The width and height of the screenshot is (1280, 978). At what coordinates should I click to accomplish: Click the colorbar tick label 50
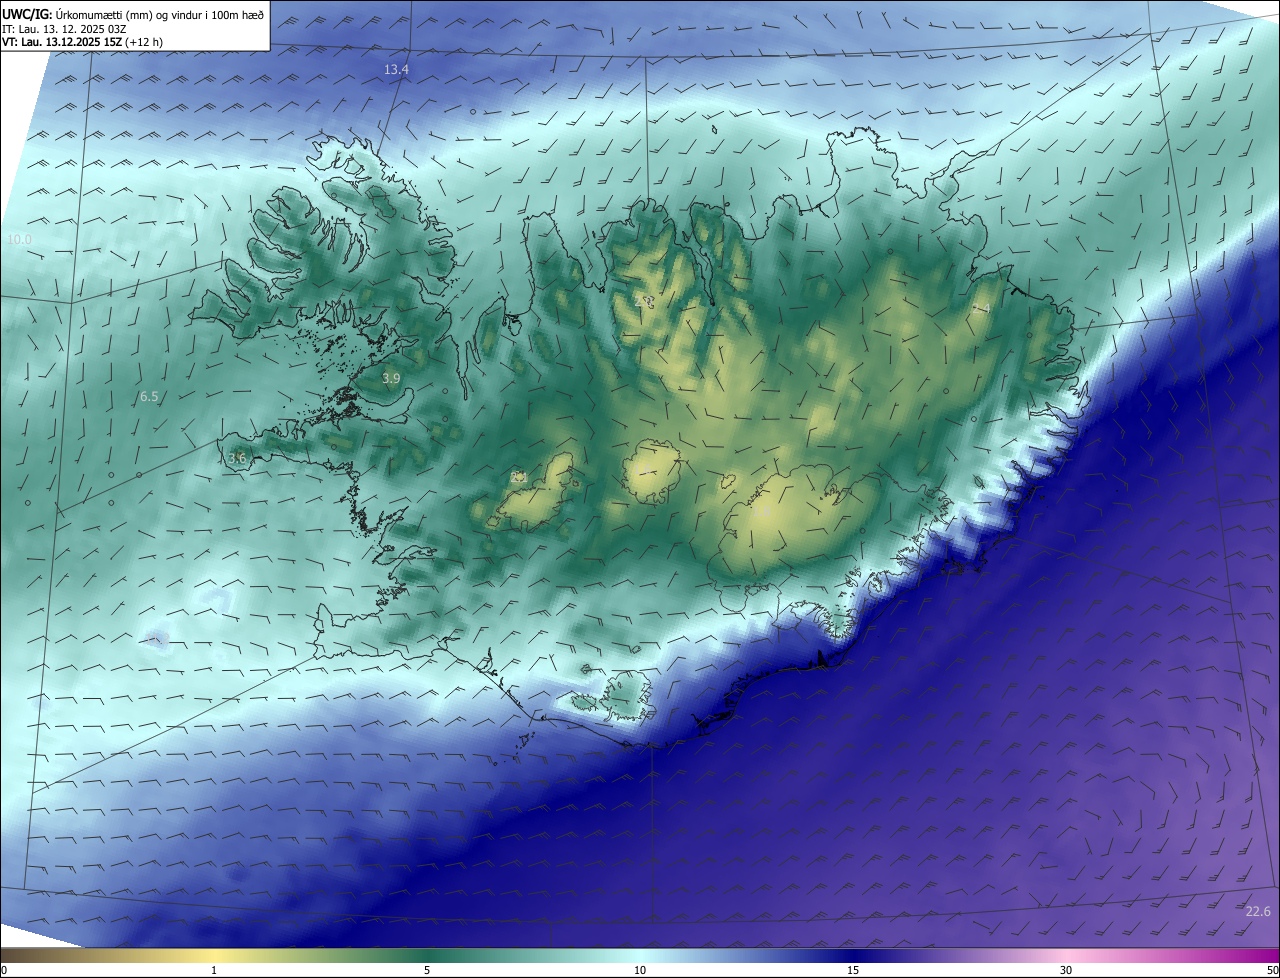tap(1272, 970)
